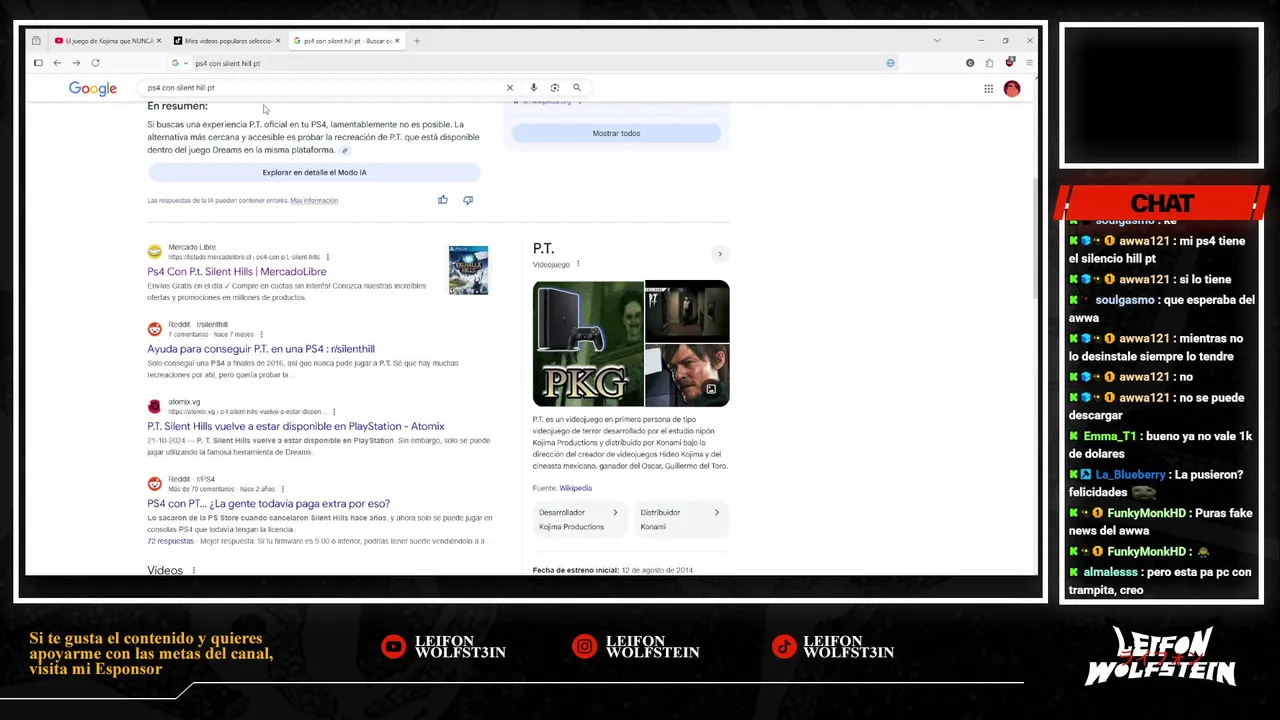The height and width of the screenshot is (720, 1280).
Task: Open the extensions puzzle icon
Action: pos(989,63)
